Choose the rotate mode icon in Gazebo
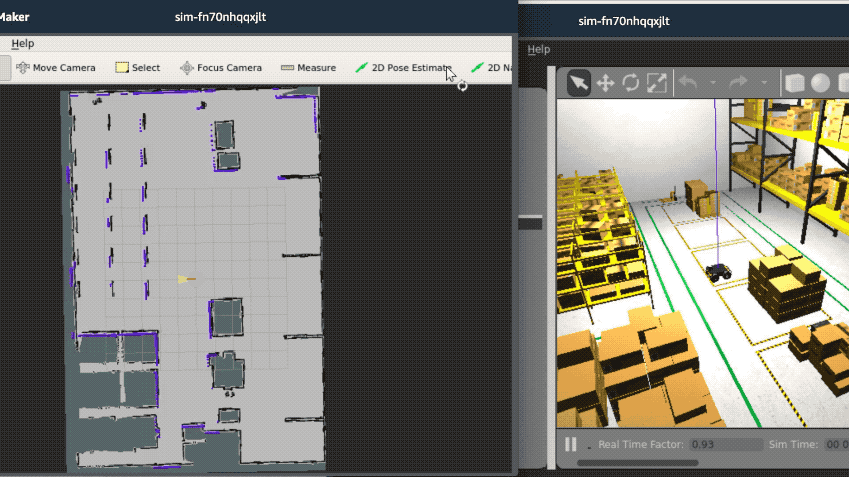This screenshot has width=849, height=477. 631,83
